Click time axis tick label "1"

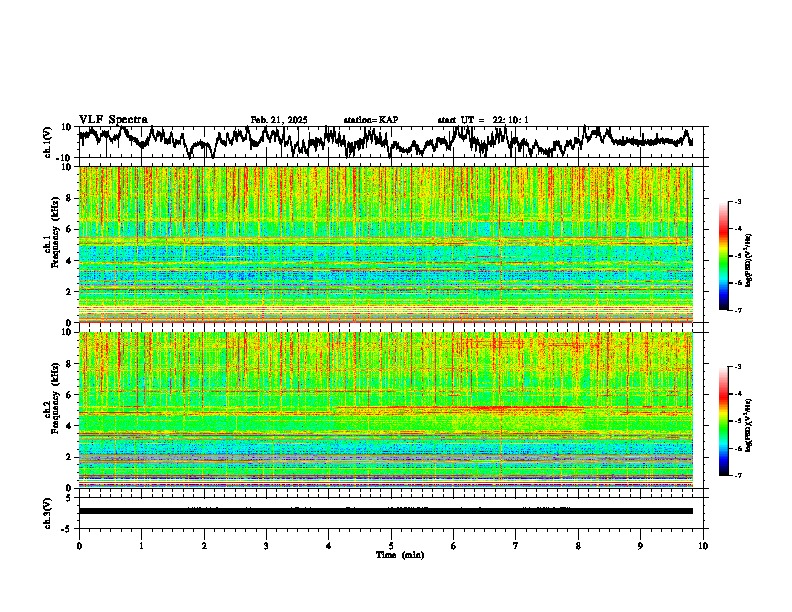pyautogui.click(x=141, y=546)
